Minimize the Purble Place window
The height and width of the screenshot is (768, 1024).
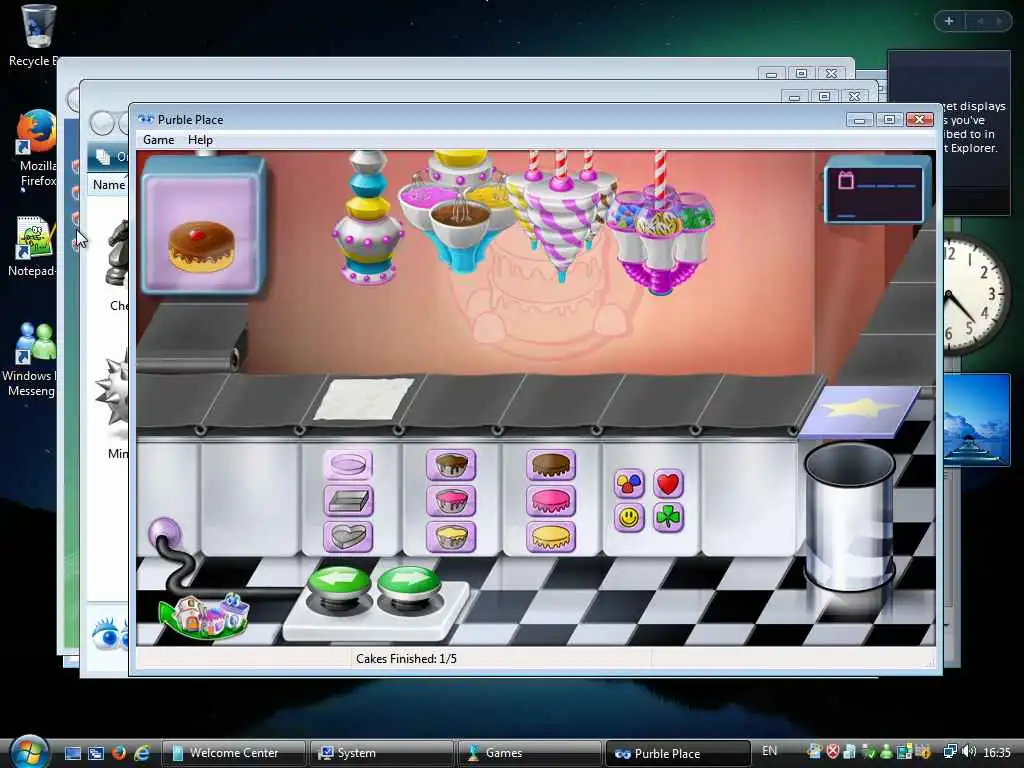(x=859, y=120)
